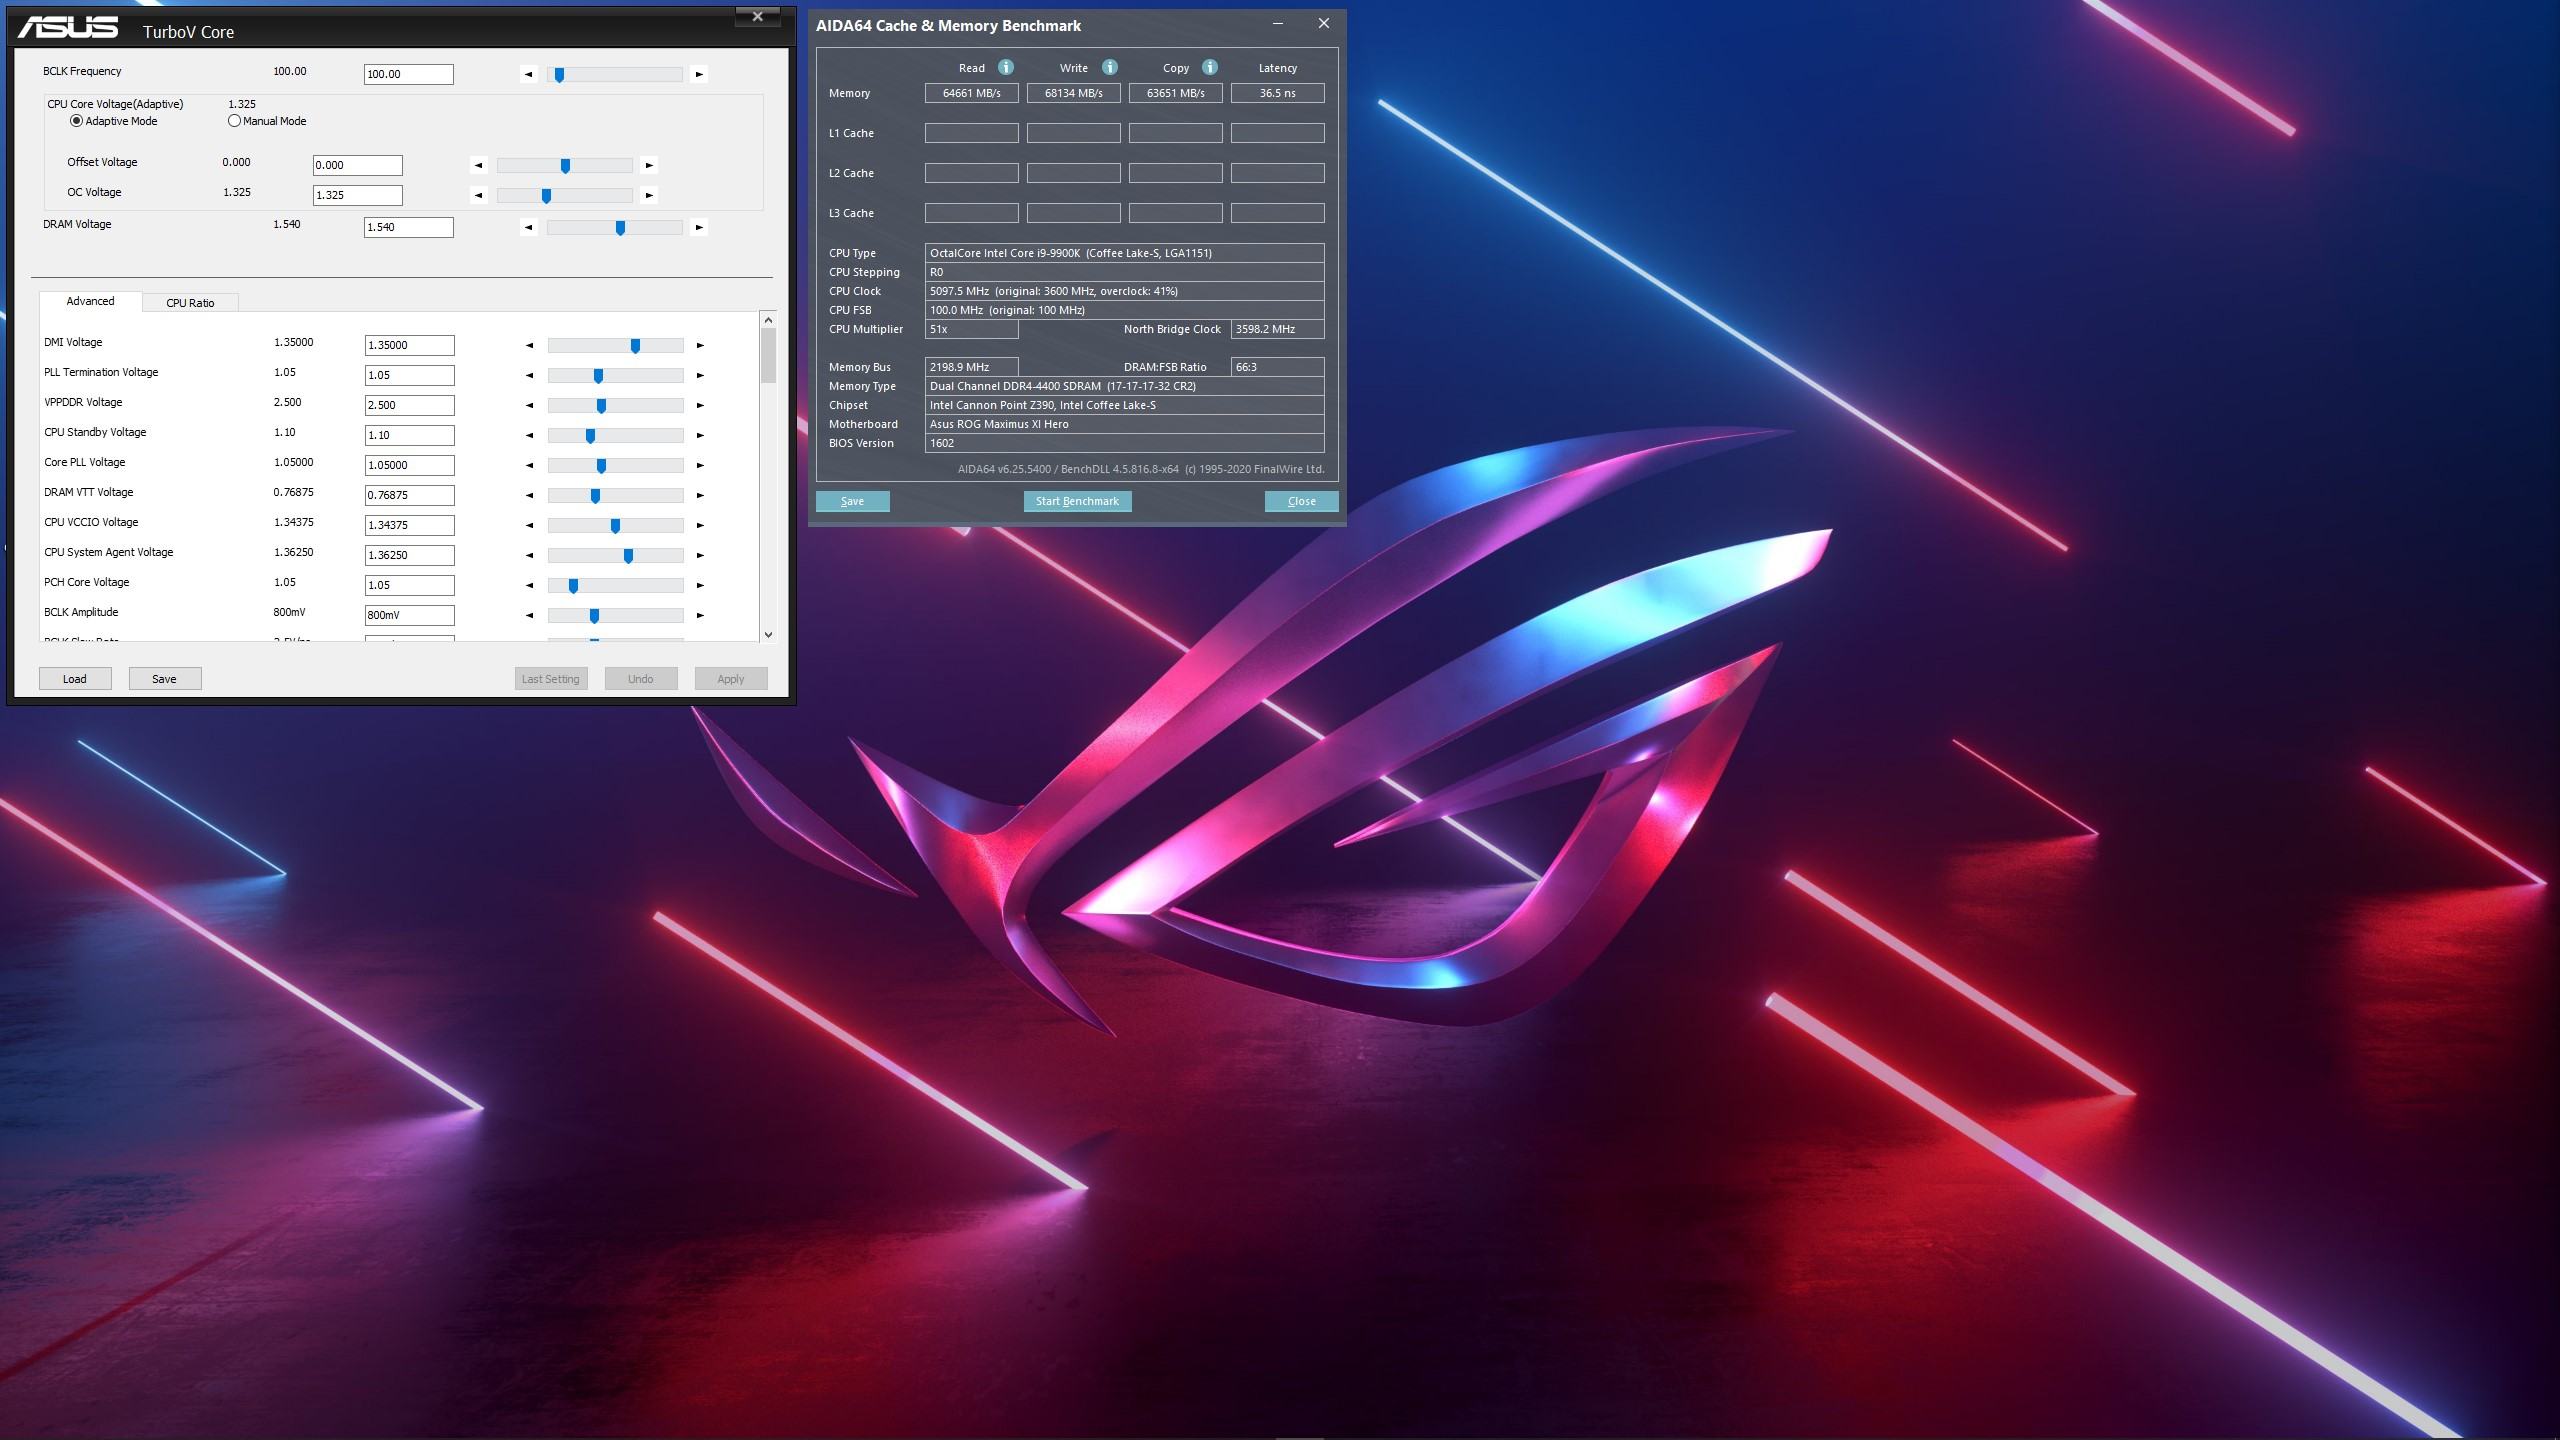Increase VPPDDR Voltage with right arrow
Screen dimensions: 2560x1440
700,405
